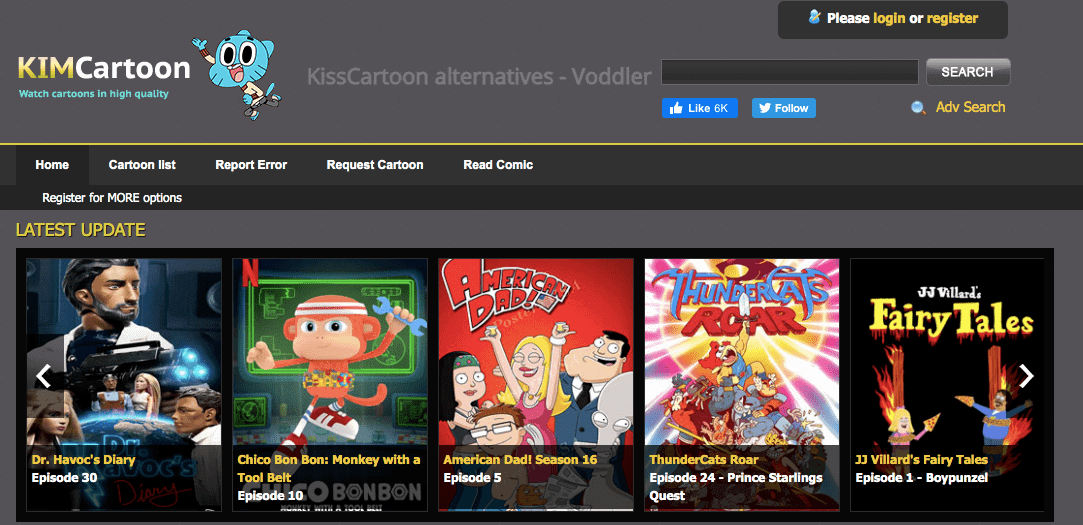Click the American Dad! Season 16 title
Image resolution: width=1083 pixels, height=525 pixels.
(521, 459)
